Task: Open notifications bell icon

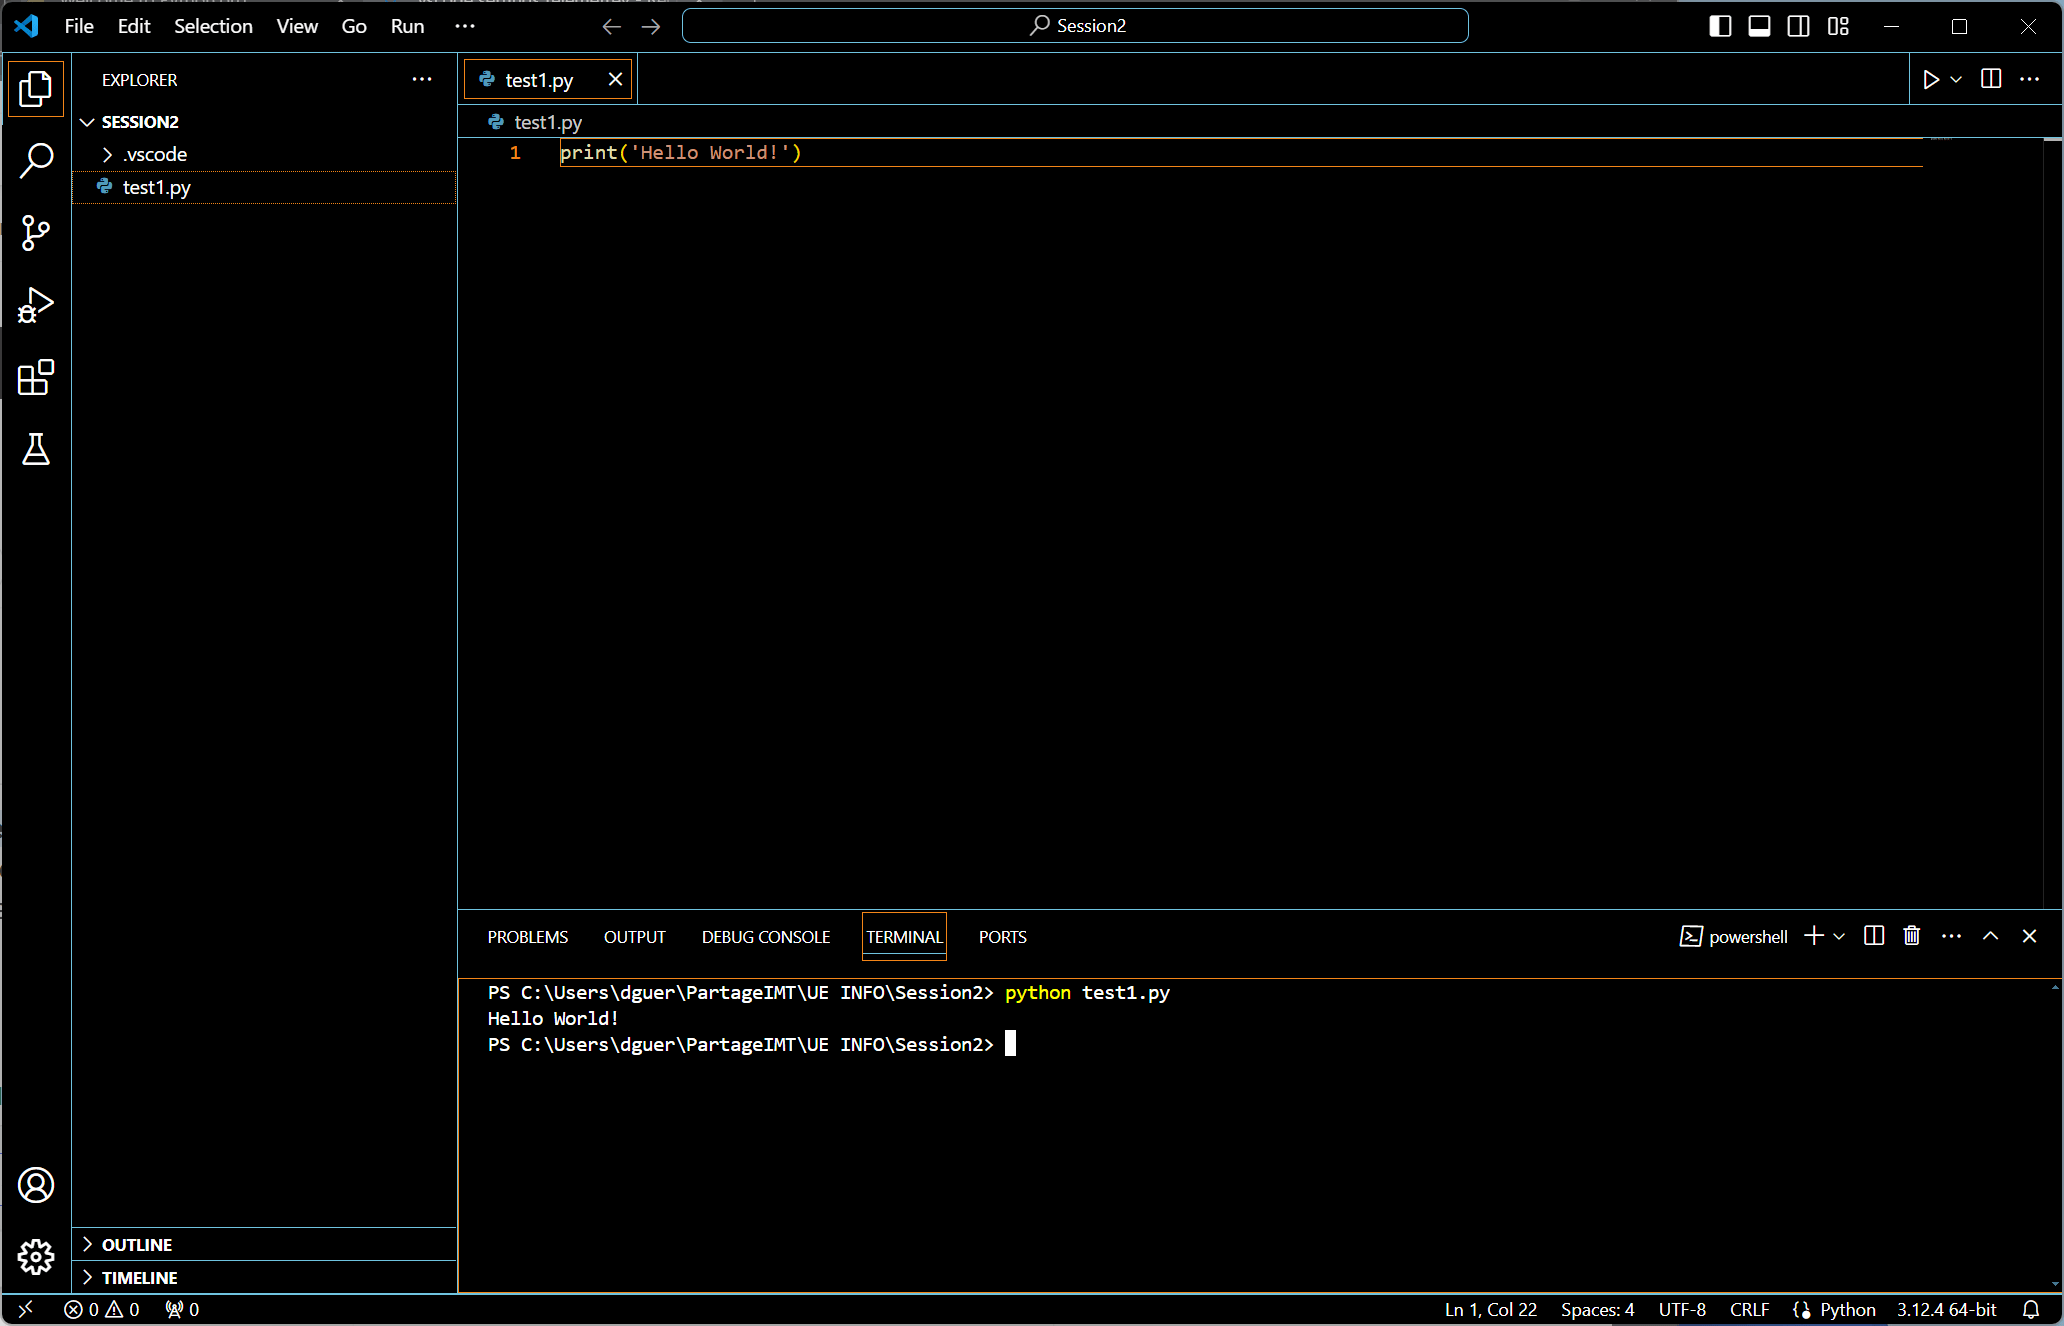Action: (x=2031, y=1309)
